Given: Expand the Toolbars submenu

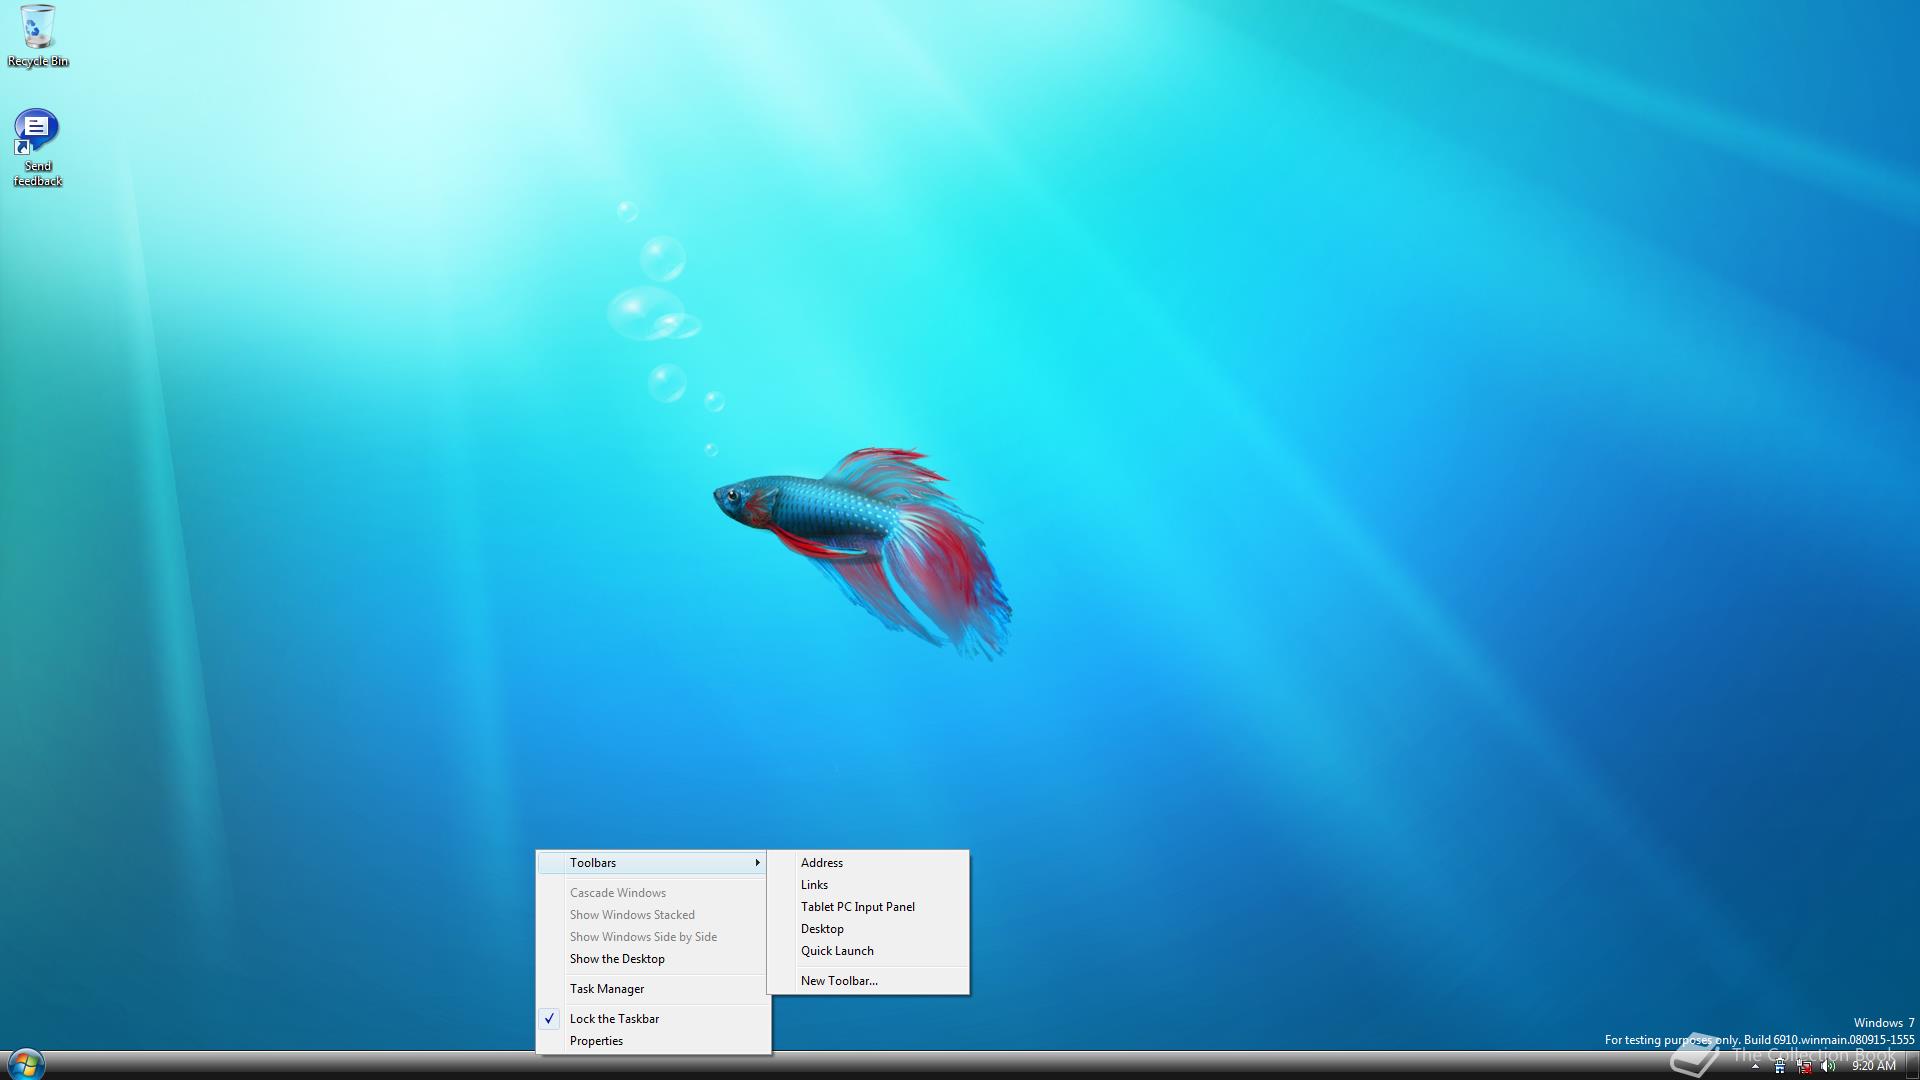Looking at the screenshot, I should tap(653, 862).
